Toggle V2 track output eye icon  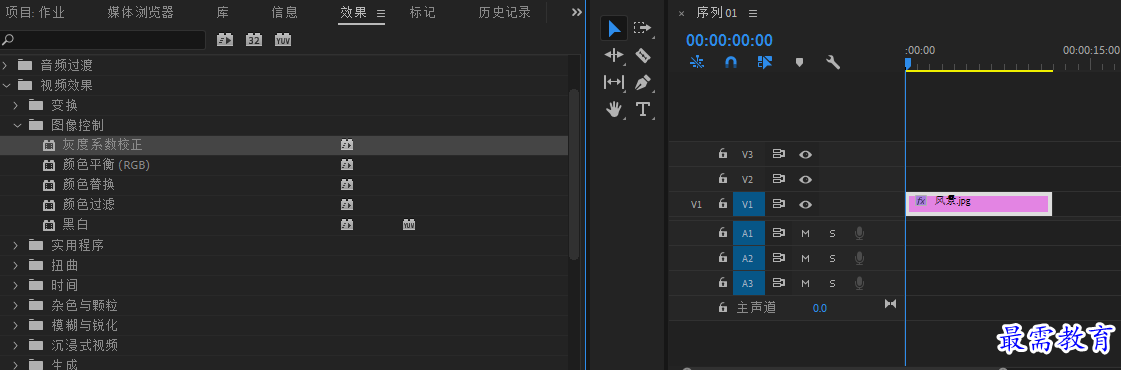(806, 179)
